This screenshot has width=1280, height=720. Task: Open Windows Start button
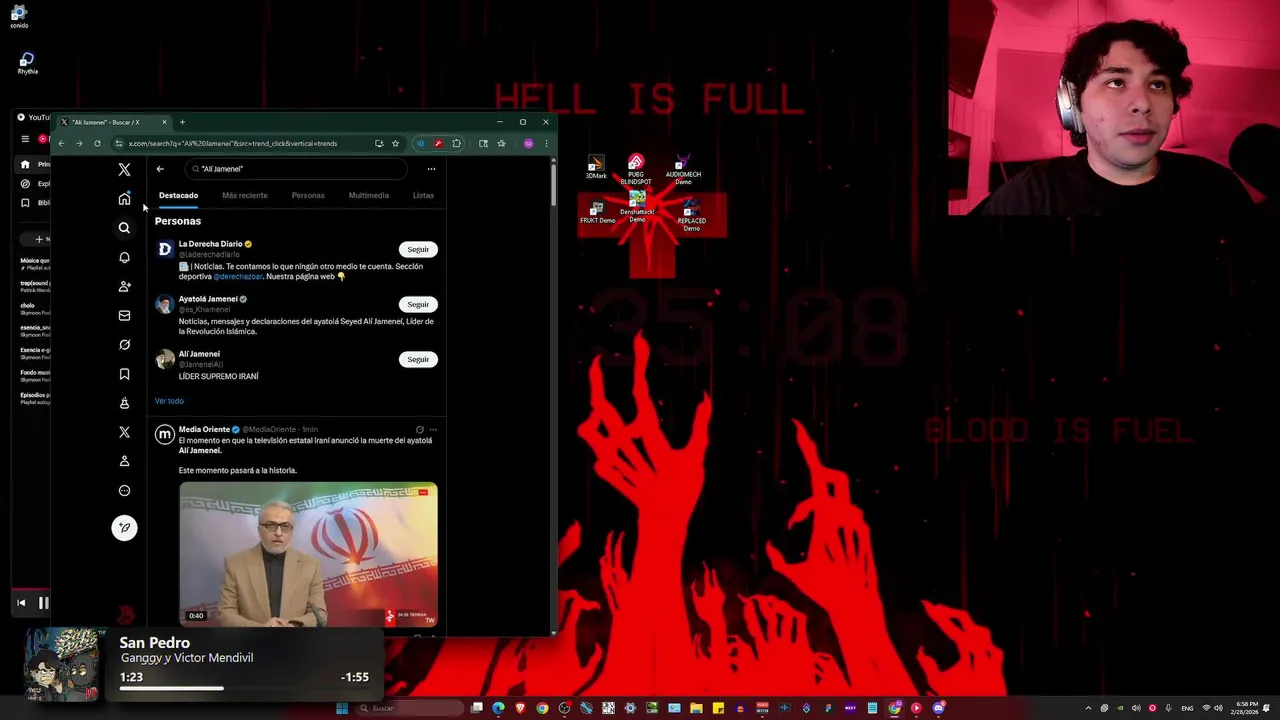[x=342, y=708]
